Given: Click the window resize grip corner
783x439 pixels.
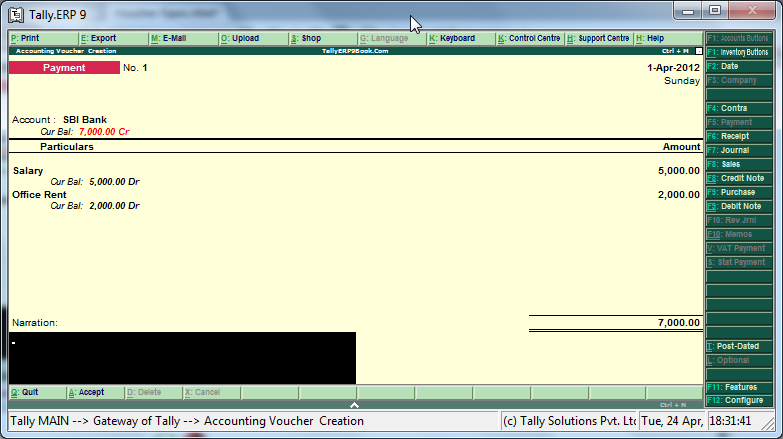Looking at the screenshot, I should pyautogui.click(x=768, y=423).
